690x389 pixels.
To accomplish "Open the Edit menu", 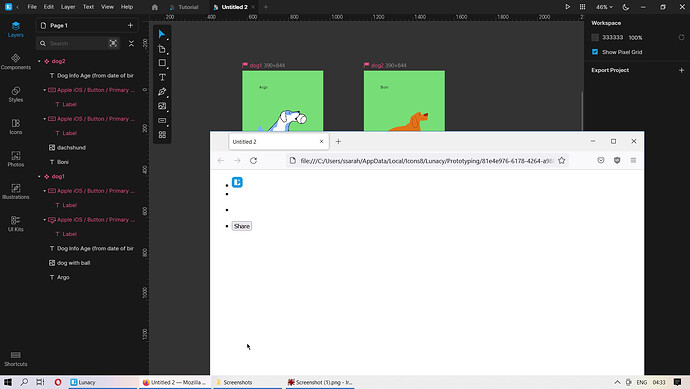I will click(x=48, y=7).
